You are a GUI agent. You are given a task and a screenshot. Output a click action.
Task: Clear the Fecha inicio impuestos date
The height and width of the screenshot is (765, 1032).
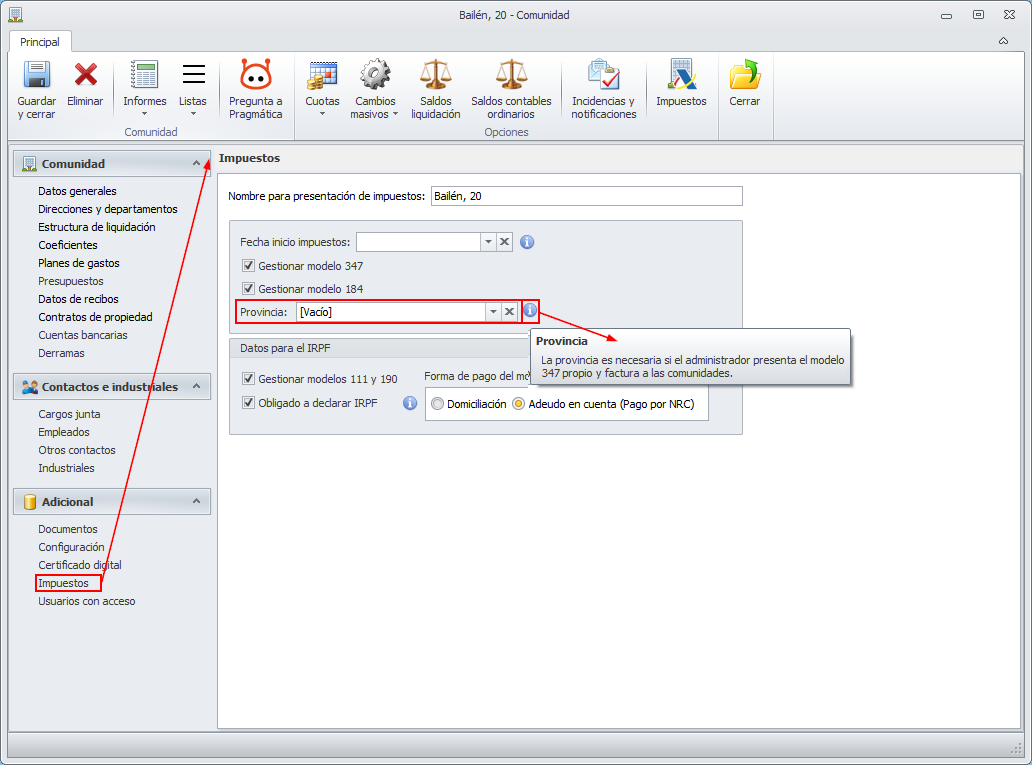[x=504, y=242]
